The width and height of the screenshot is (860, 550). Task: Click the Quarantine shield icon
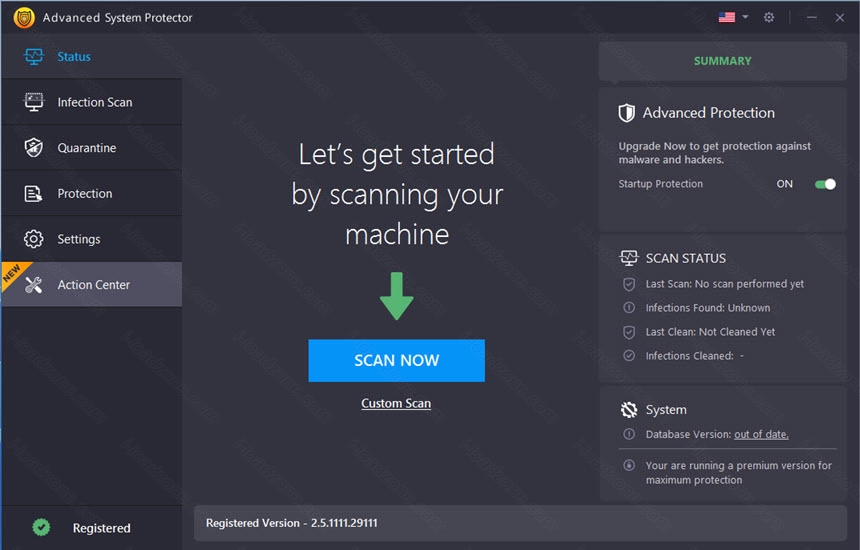pos(33,148)
